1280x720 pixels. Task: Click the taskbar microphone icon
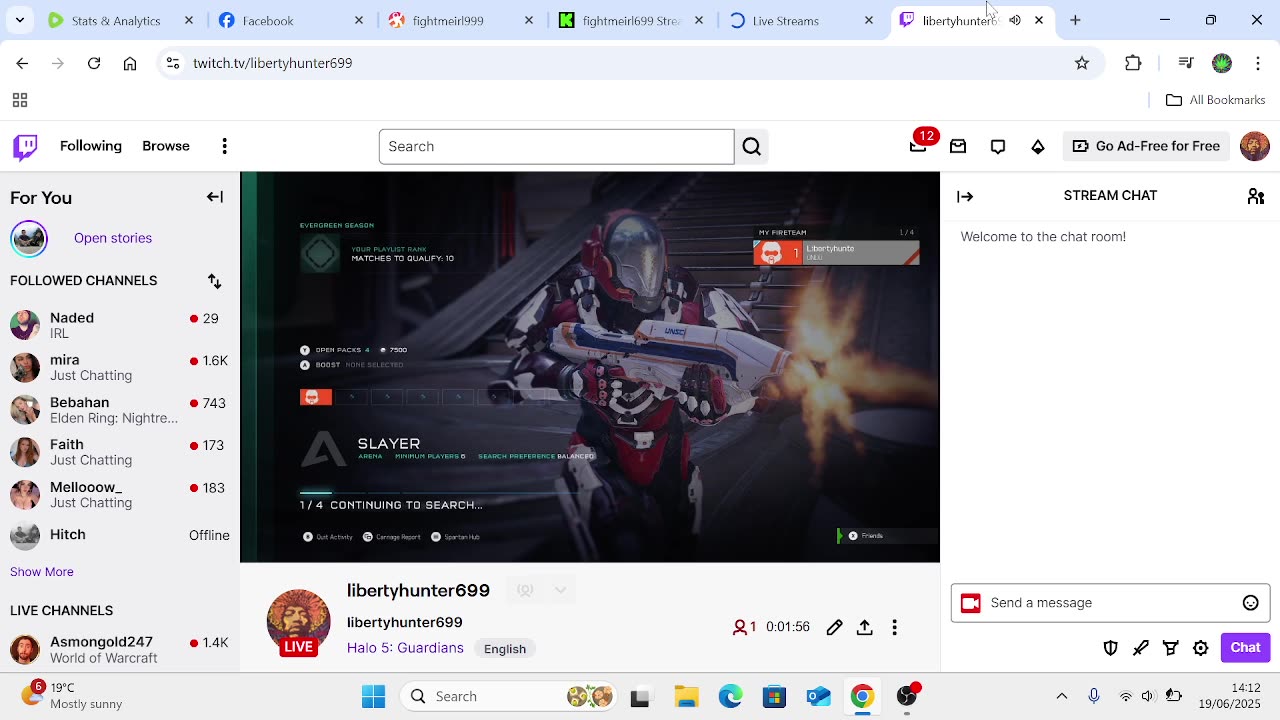click(1094, 696)
